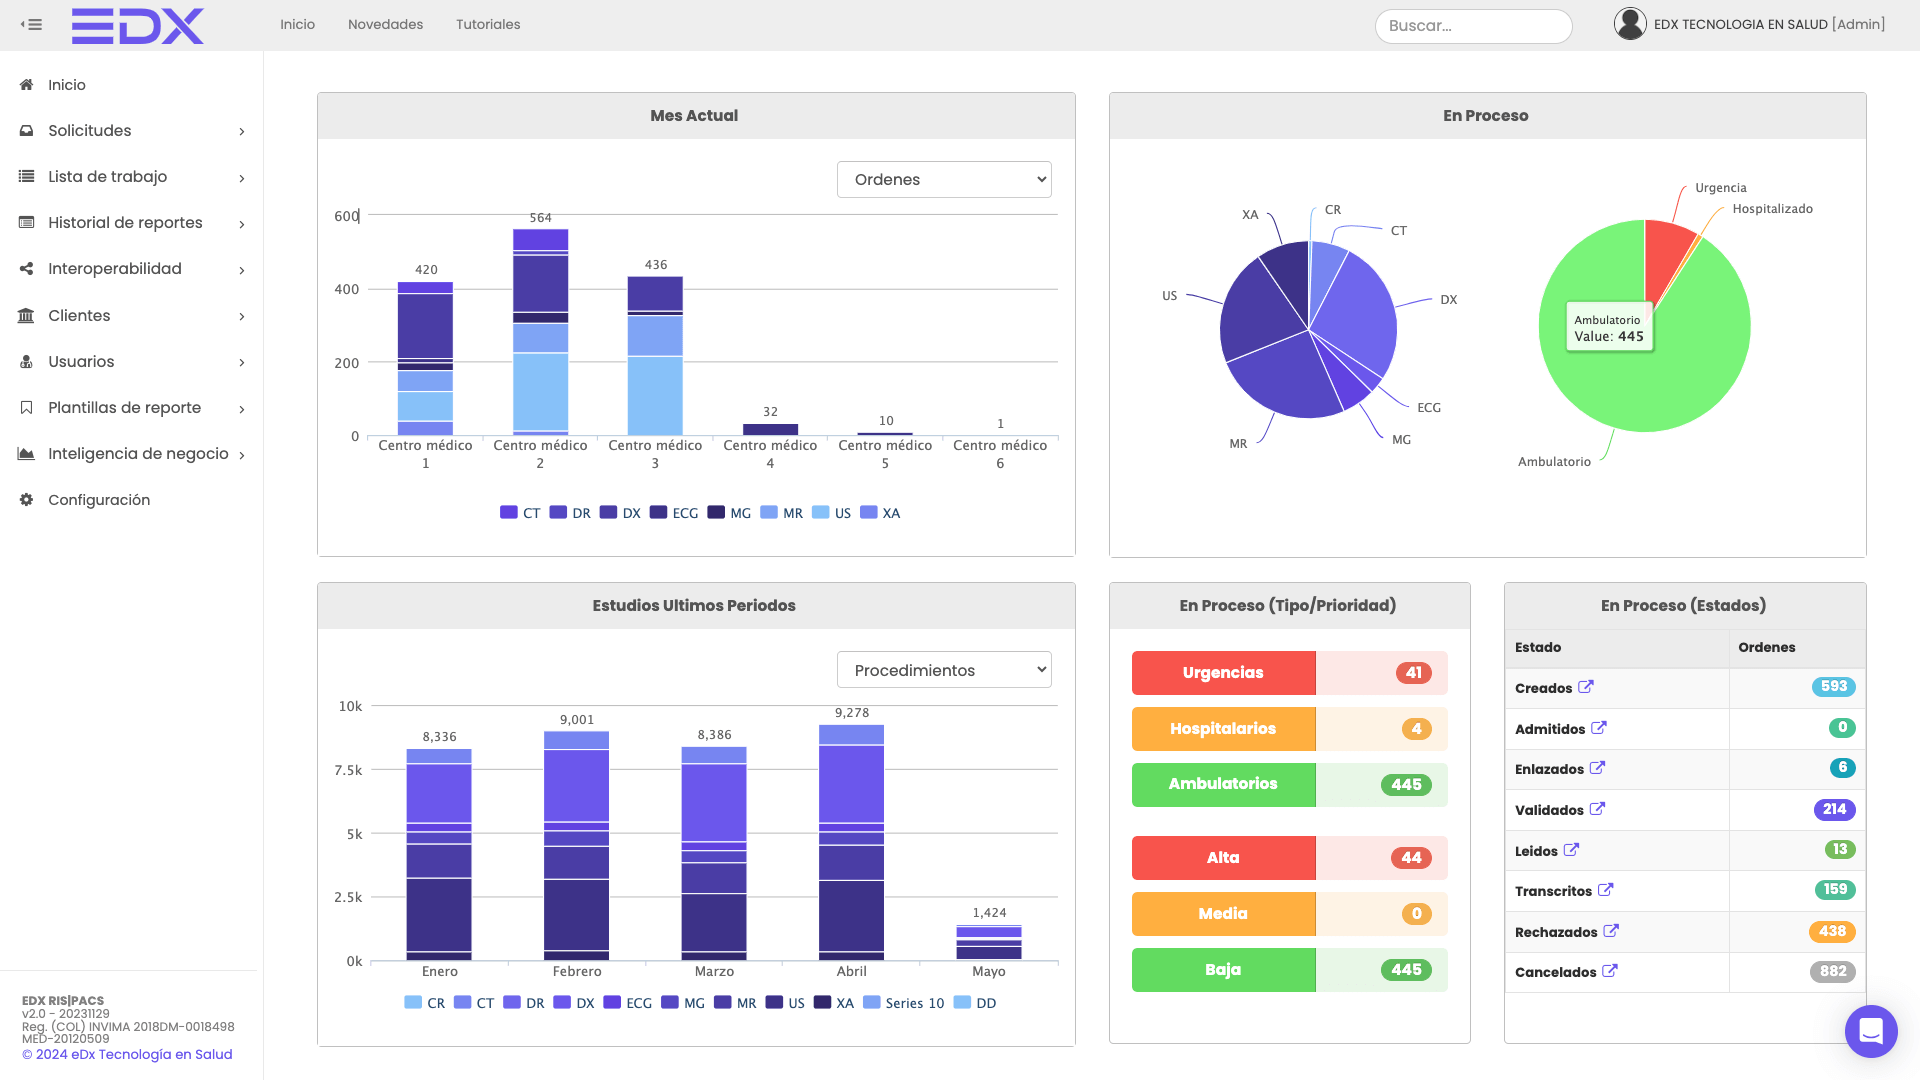Open Tutoriales in the top navigation

click(488, 24)
